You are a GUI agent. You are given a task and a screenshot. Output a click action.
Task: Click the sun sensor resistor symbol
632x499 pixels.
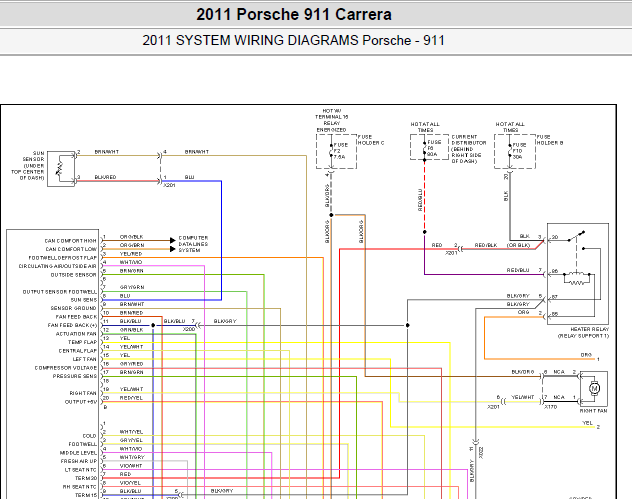(60, 168)
